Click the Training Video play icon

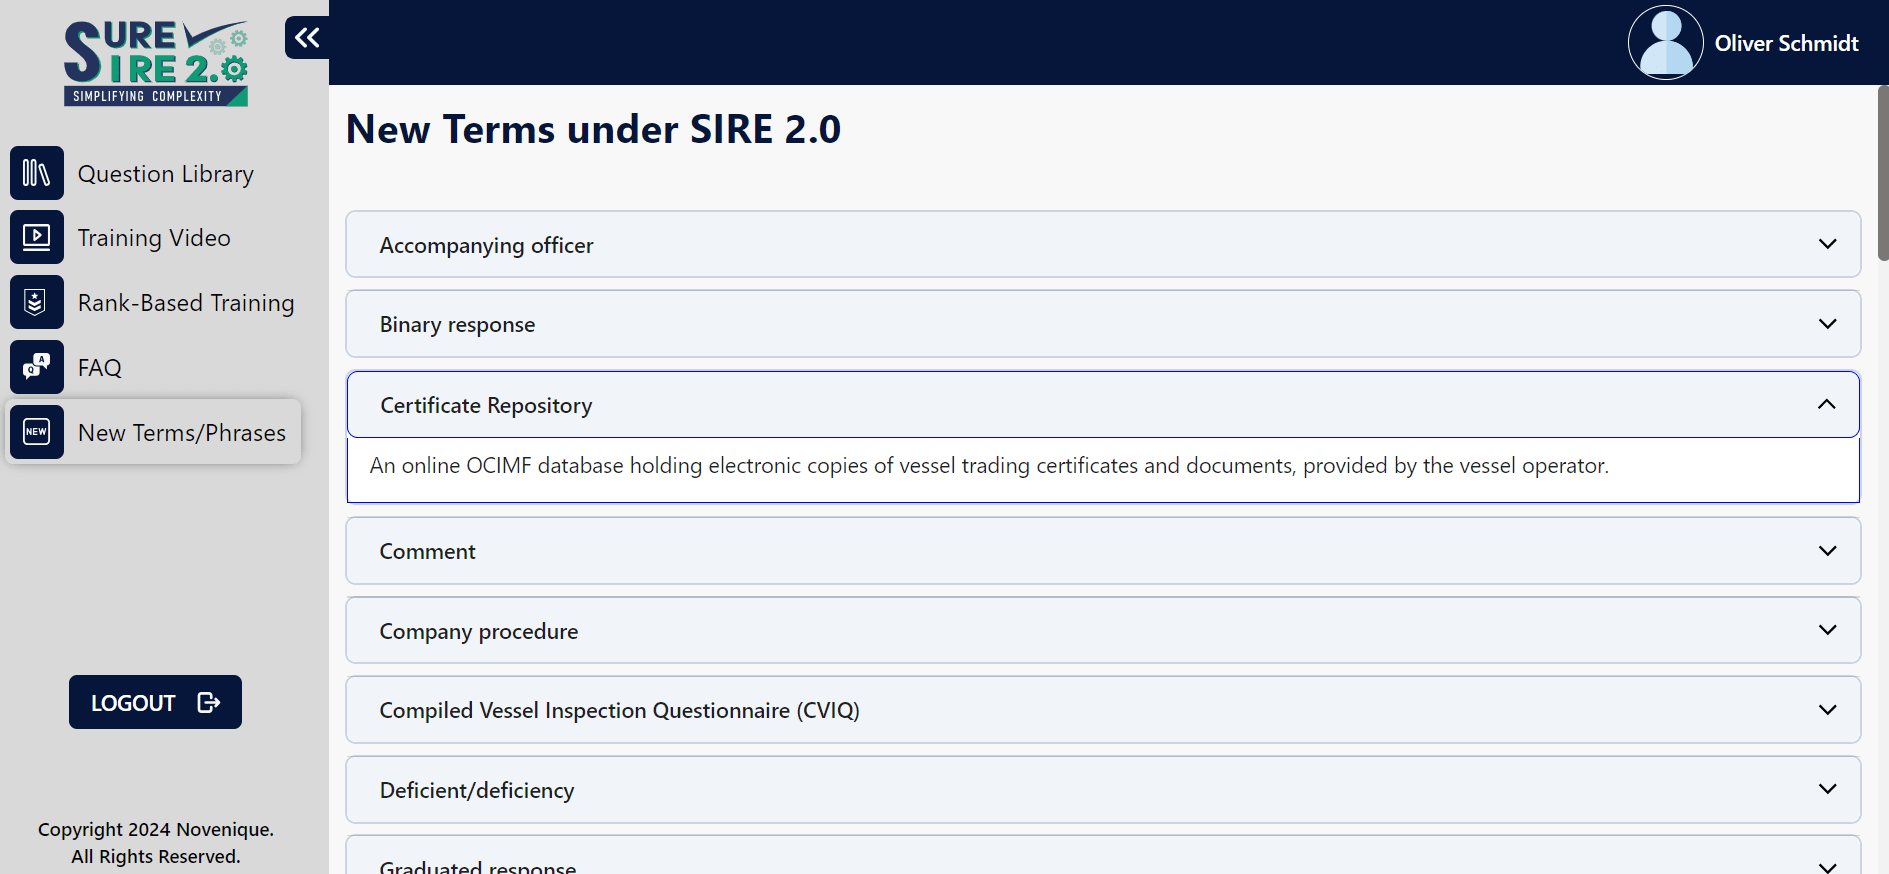click(37, 237)
